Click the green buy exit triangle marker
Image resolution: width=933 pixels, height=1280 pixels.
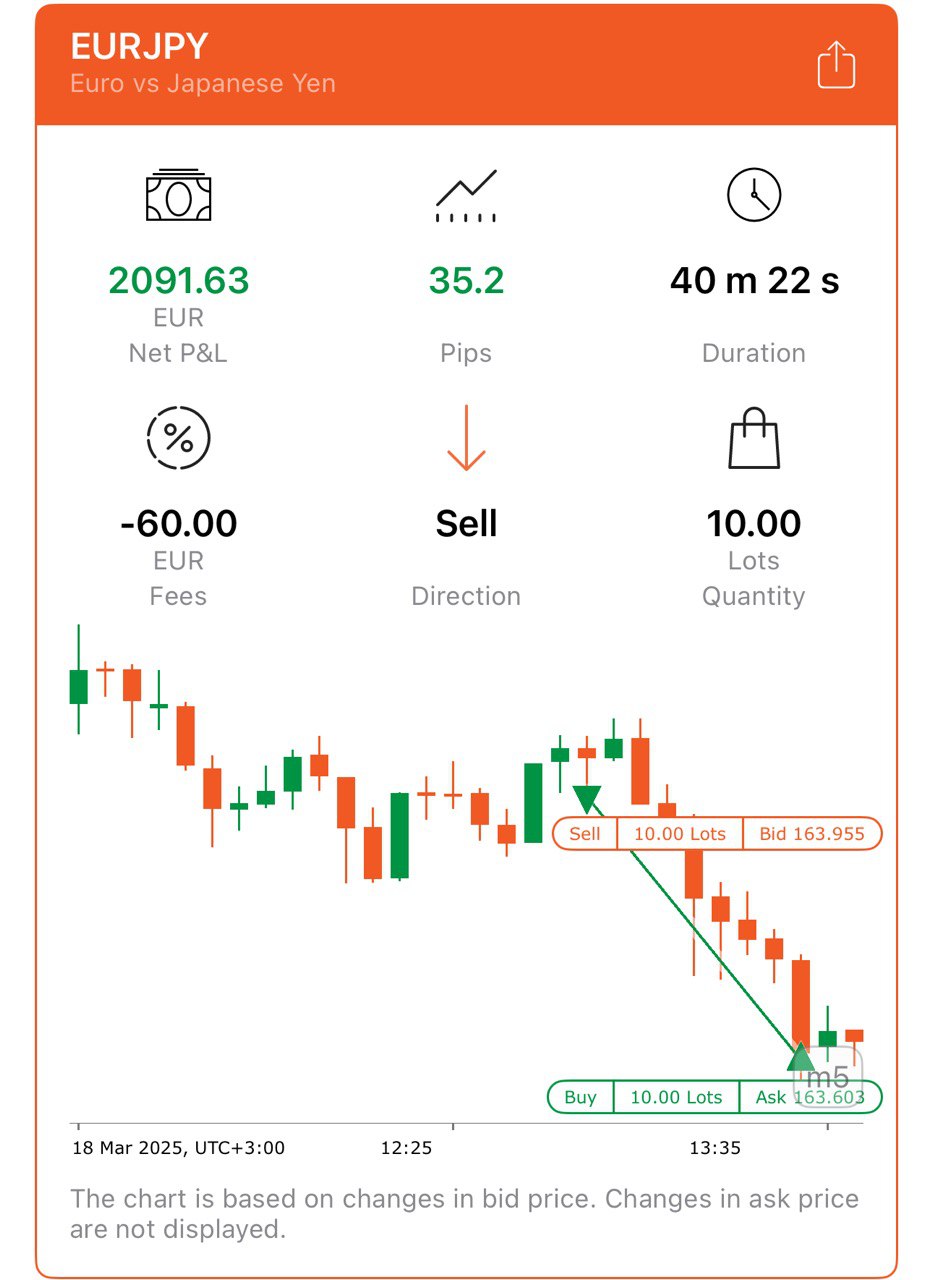[x=801, y=1056]
